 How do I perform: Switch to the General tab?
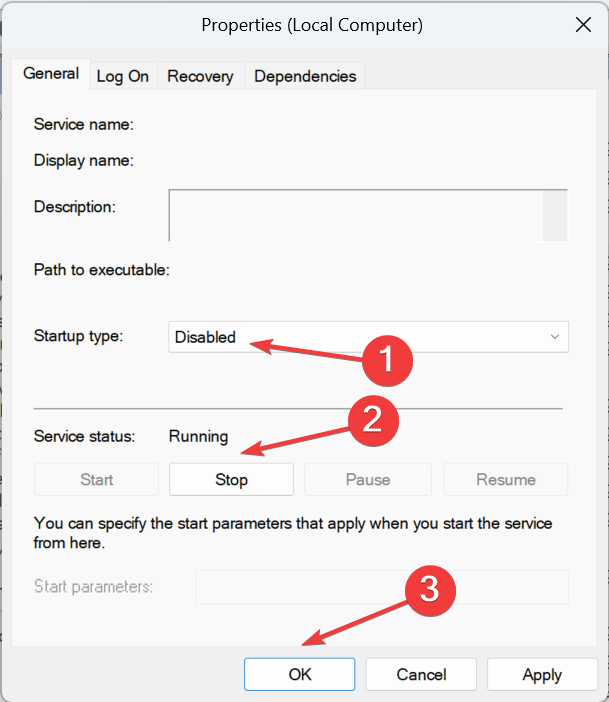tap(51, 74)
